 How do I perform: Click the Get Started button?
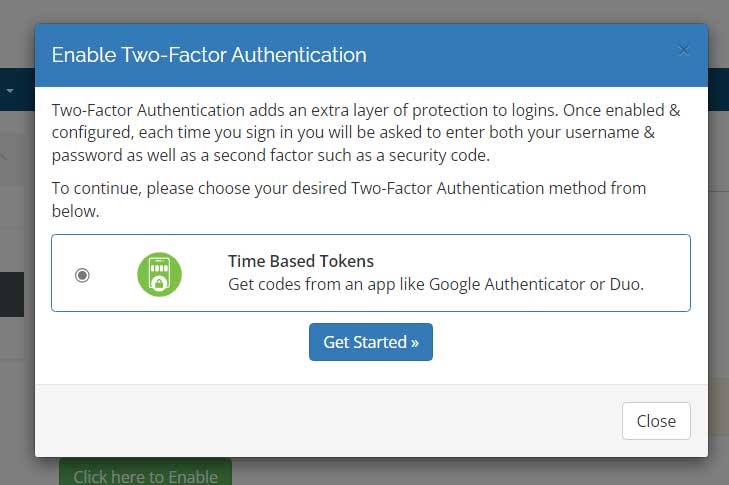point(370,342)
